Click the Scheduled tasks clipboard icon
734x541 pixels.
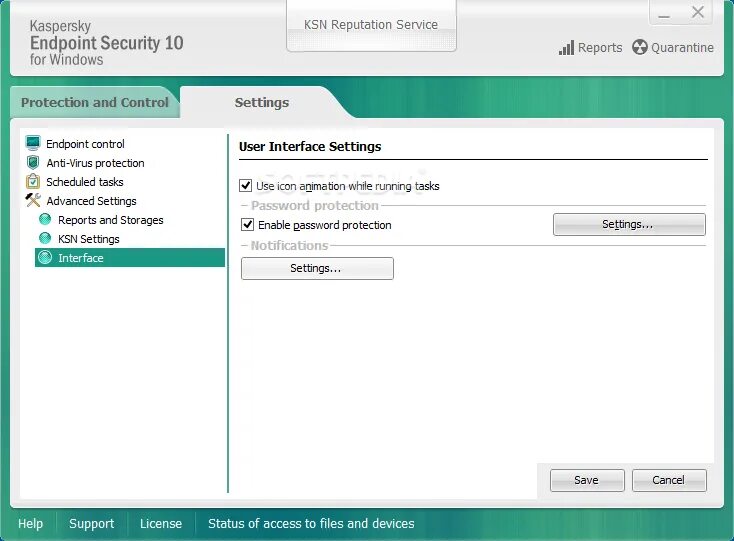click(x=33, y=181)
